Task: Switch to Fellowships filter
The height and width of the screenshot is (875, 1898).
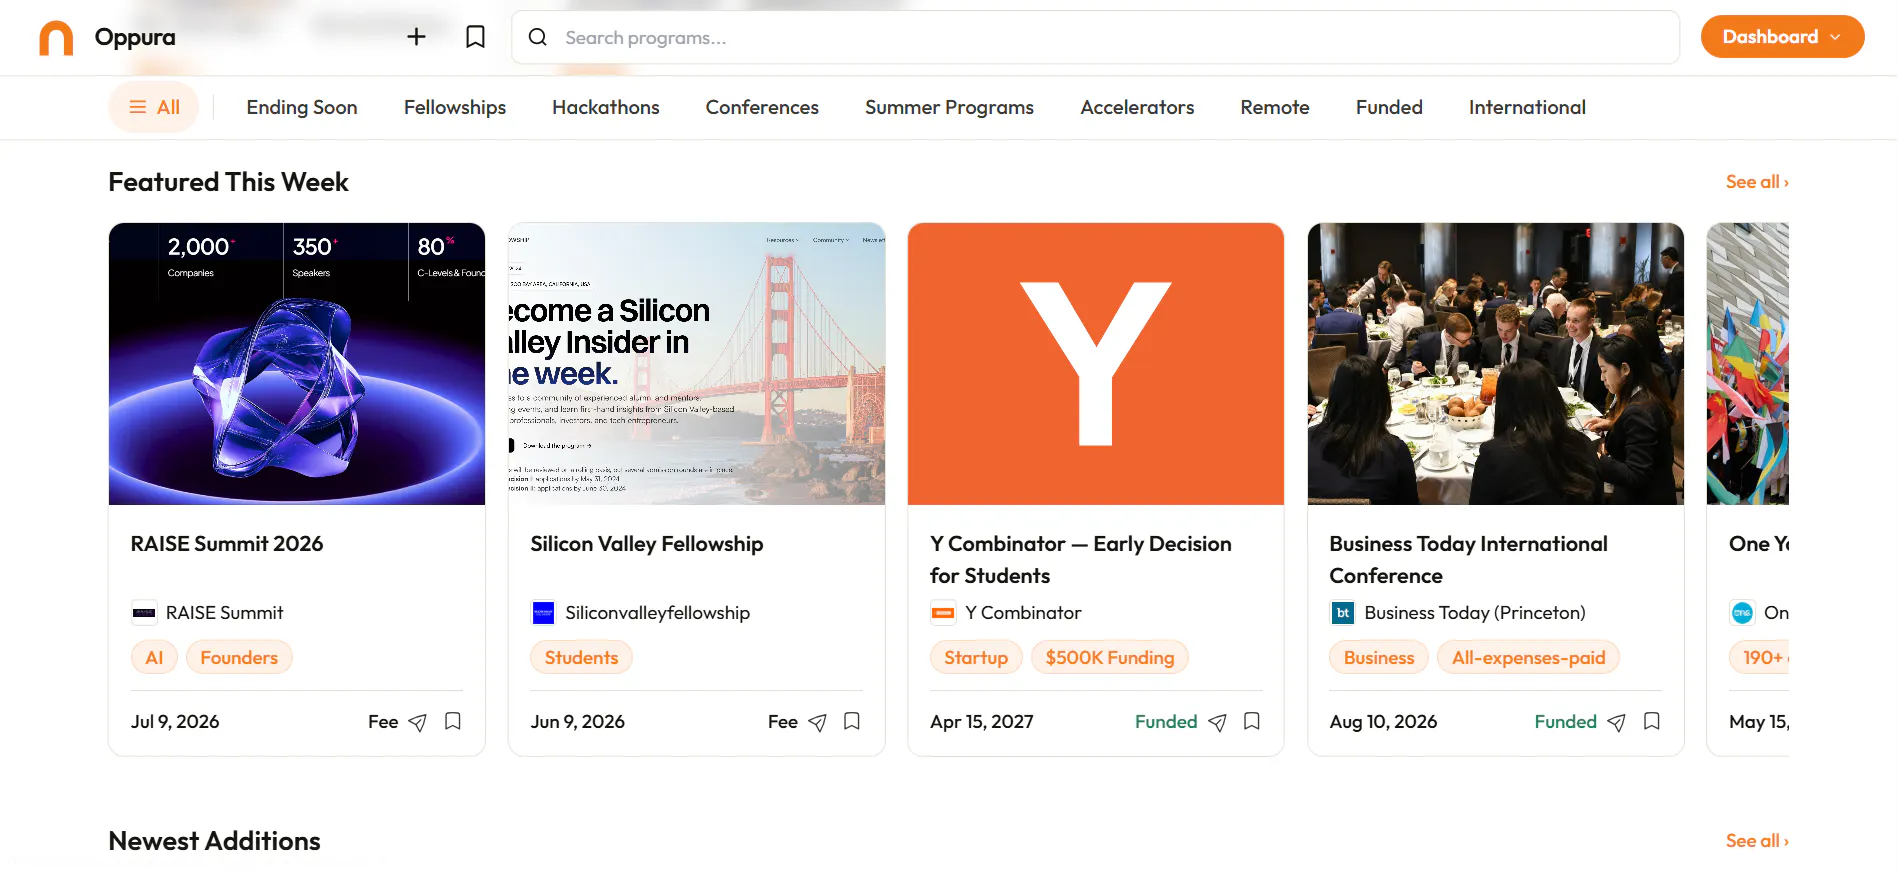Action: pos(455,107)
